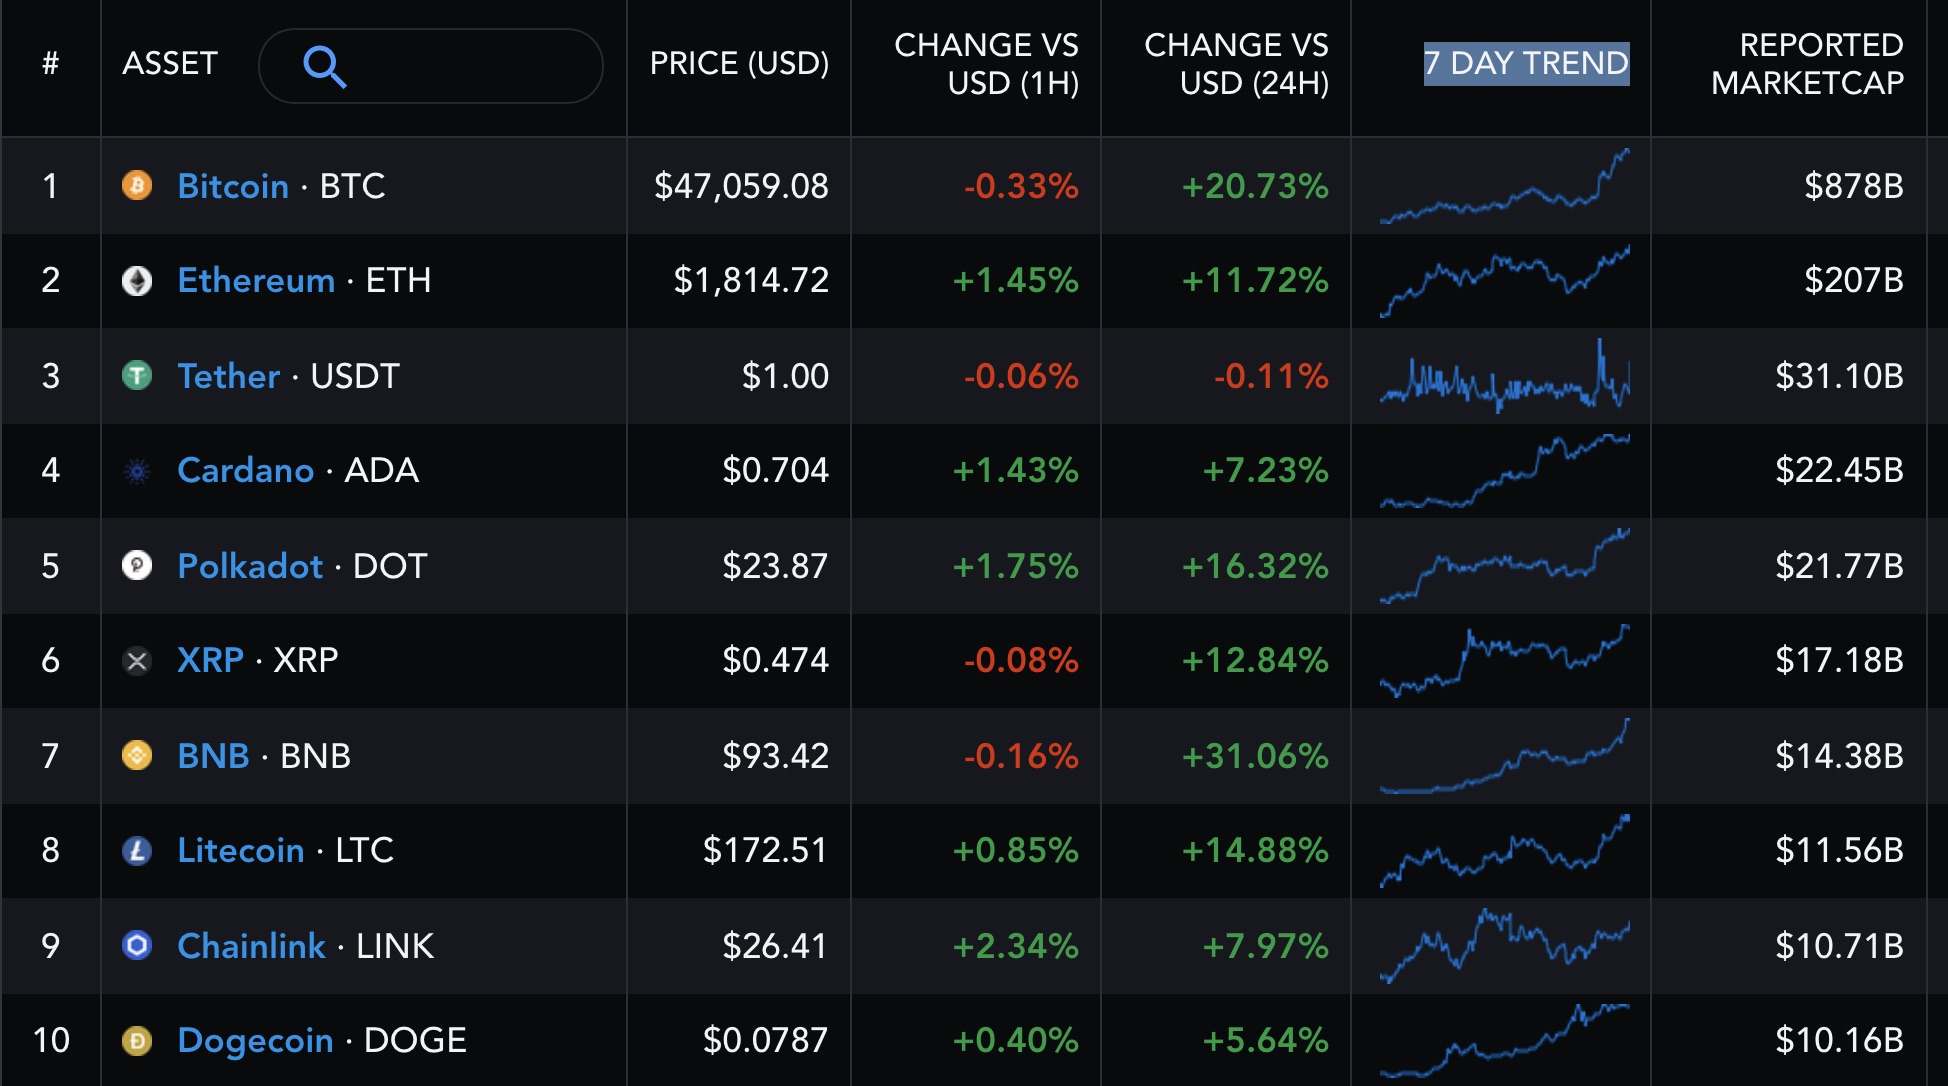View Bitcoin 7 day trend sparkline

click(x=1504, y=186)
